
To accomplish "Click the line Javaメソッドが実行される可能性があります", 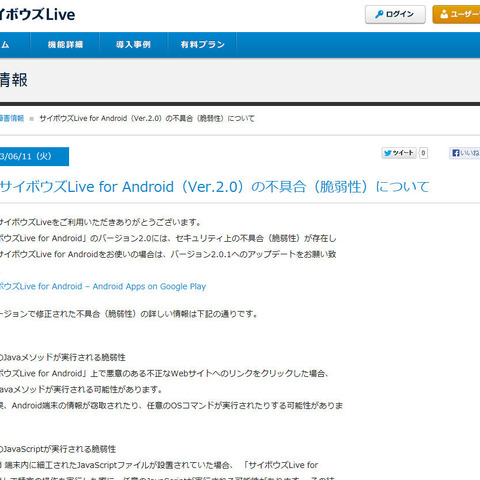I will tap(81, 389).
